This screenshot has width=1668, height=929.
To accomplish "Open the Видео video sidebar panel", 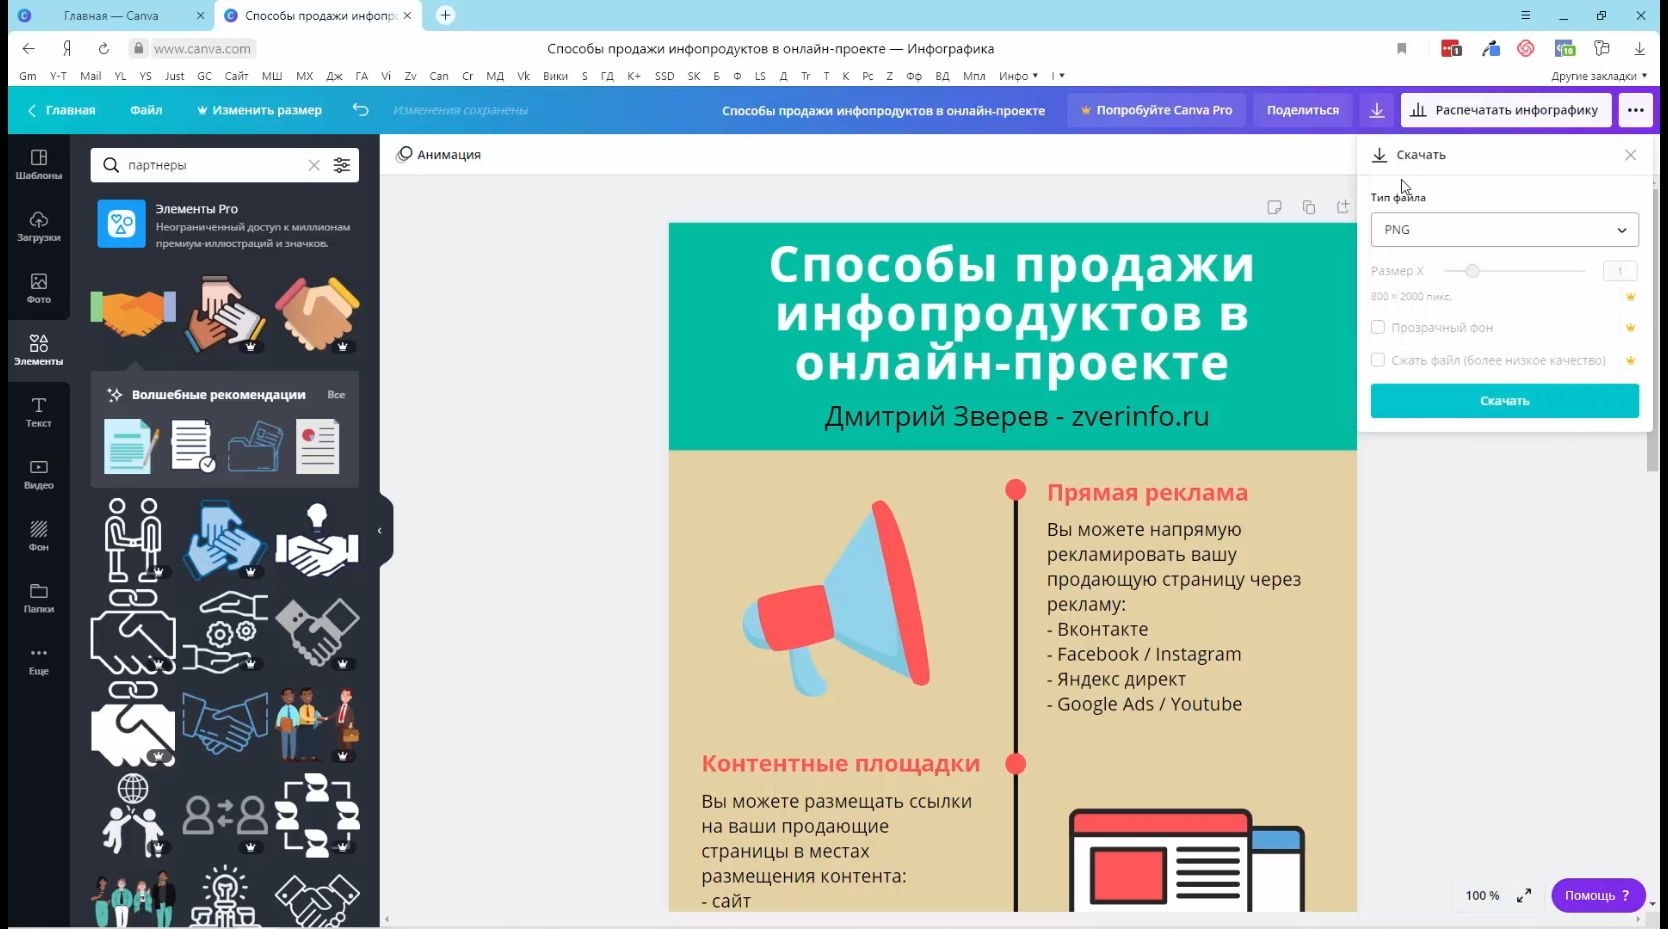I will pyautogui.click(x=39, y=474).
